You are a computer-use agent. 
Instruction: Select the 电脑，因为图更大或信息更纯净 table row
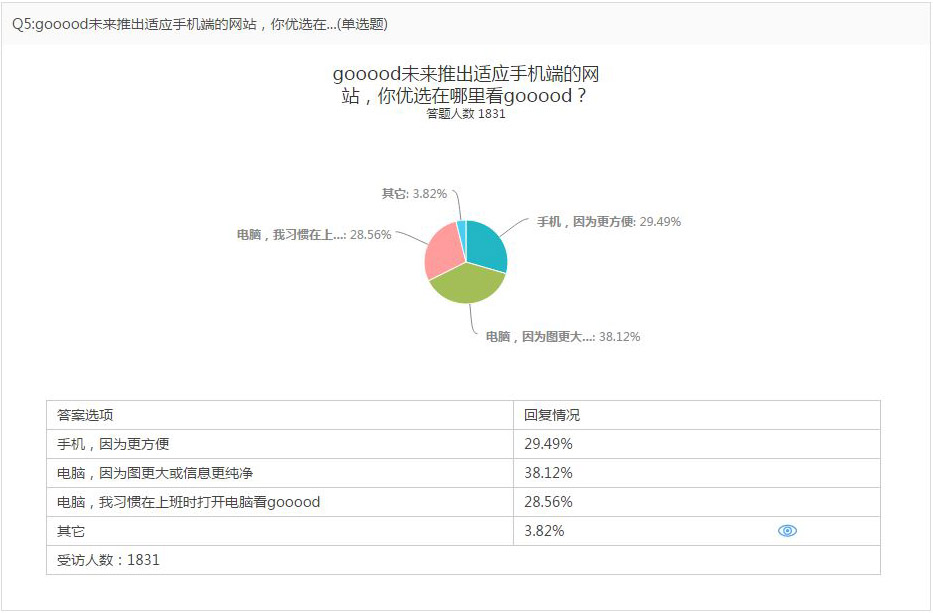click(x=464, y=473)
